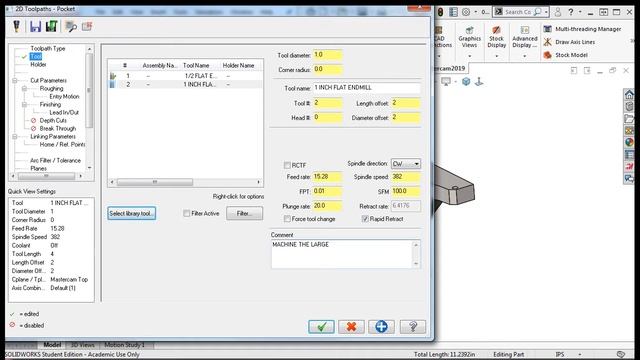Image resolution: width=640 pixels, height=360 pixels.
Task: Collapse the Roughing tree node
Action: 24,89
